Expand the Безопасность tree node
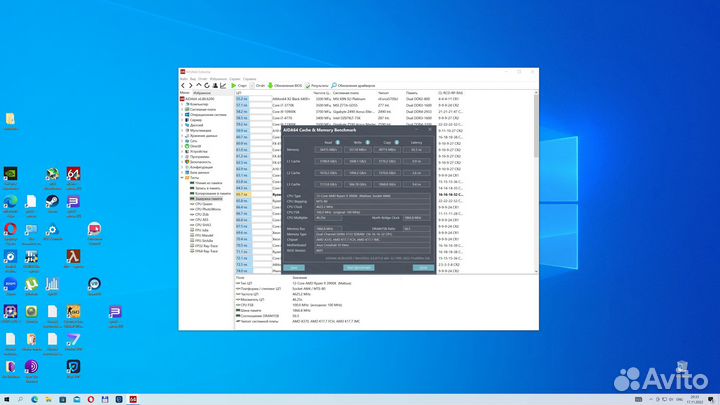The image size is (720, 405). [182, 162]
